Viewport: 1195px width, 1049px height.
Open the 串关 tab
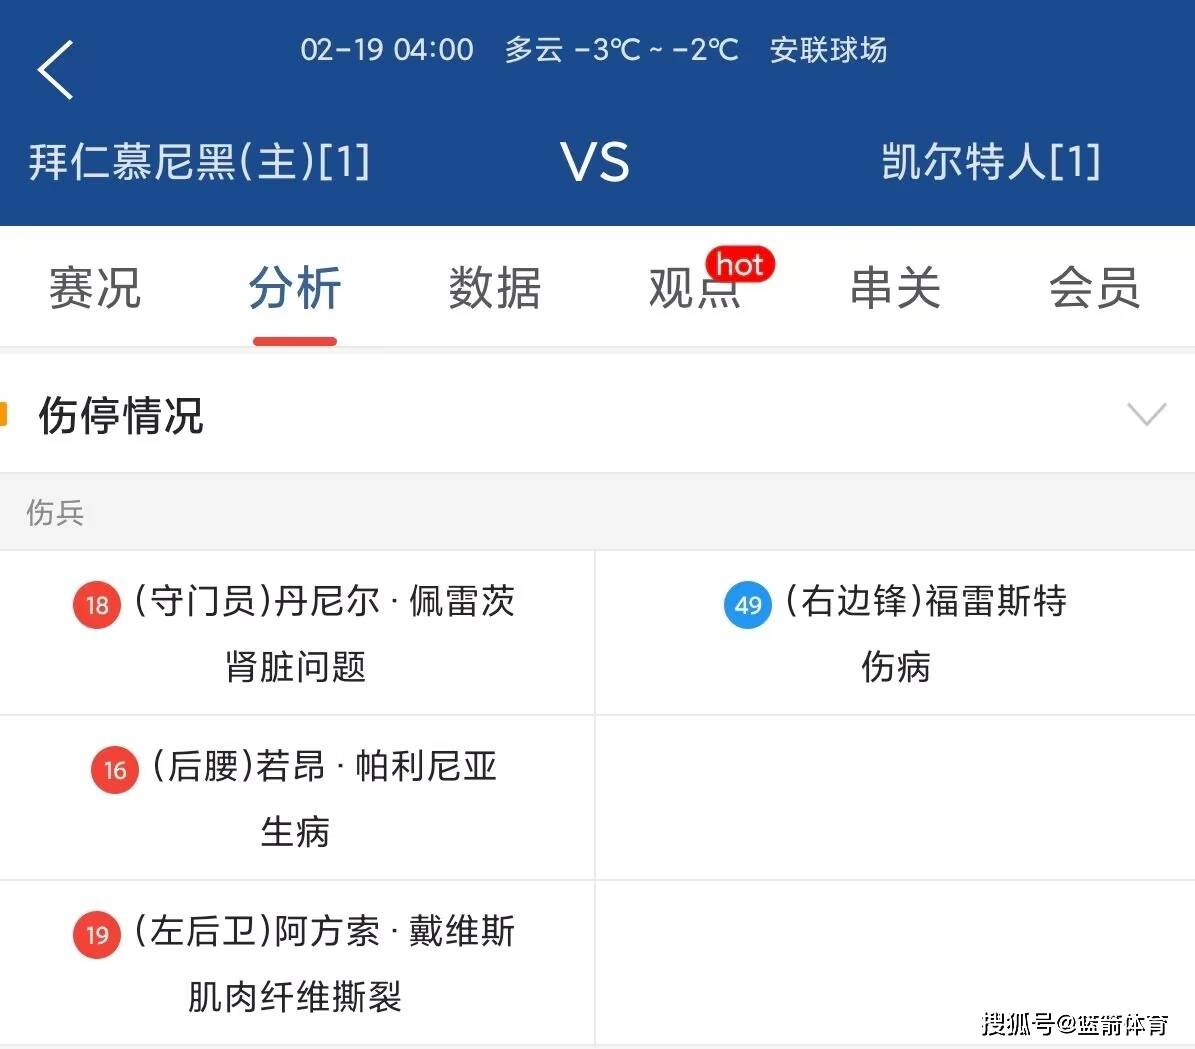click(895, 288)
